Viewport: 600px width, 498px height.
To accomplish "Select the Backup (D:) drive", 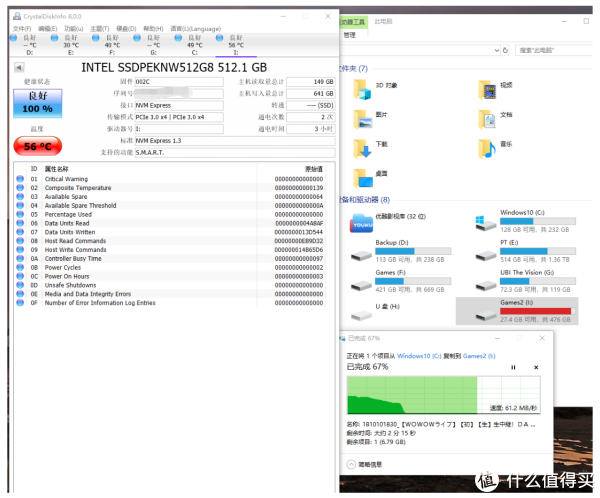I will tap(401, 251).
